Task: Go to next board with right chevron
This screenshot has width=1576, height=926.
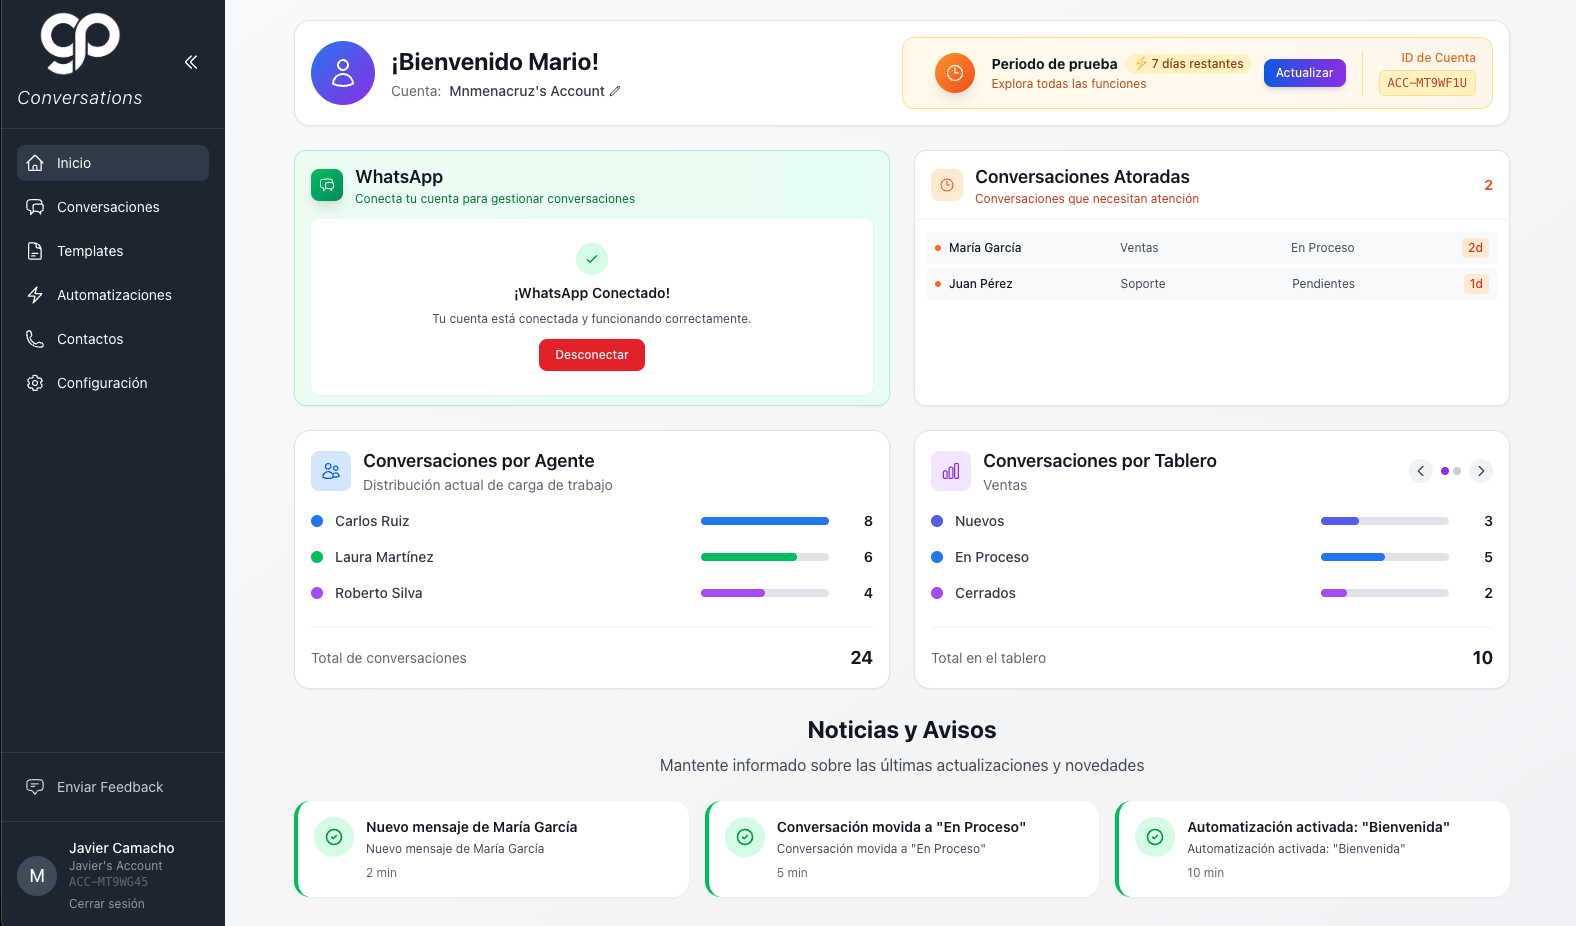Action: 1481,471
